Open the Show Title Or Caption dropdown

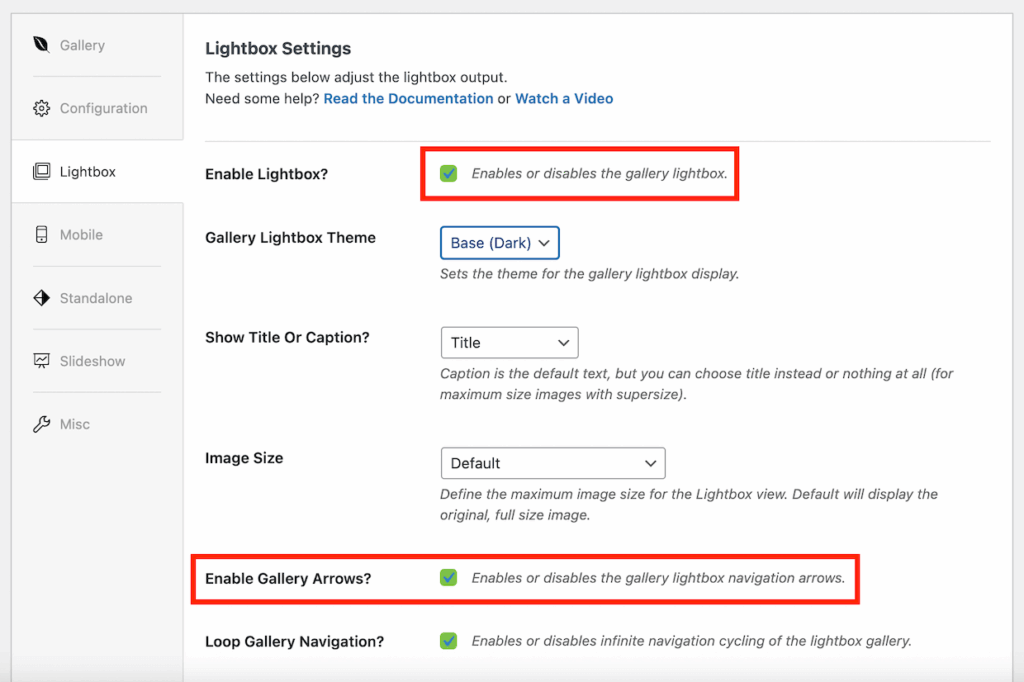click(509, 342)
